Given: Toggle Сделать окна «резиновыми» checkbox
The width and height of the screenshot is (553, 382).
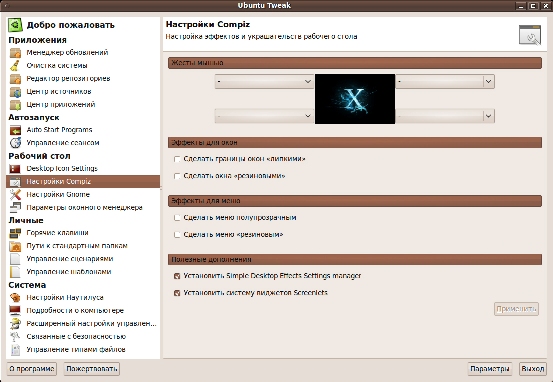Looking at the screenshot, I should (x=177, y=176).
